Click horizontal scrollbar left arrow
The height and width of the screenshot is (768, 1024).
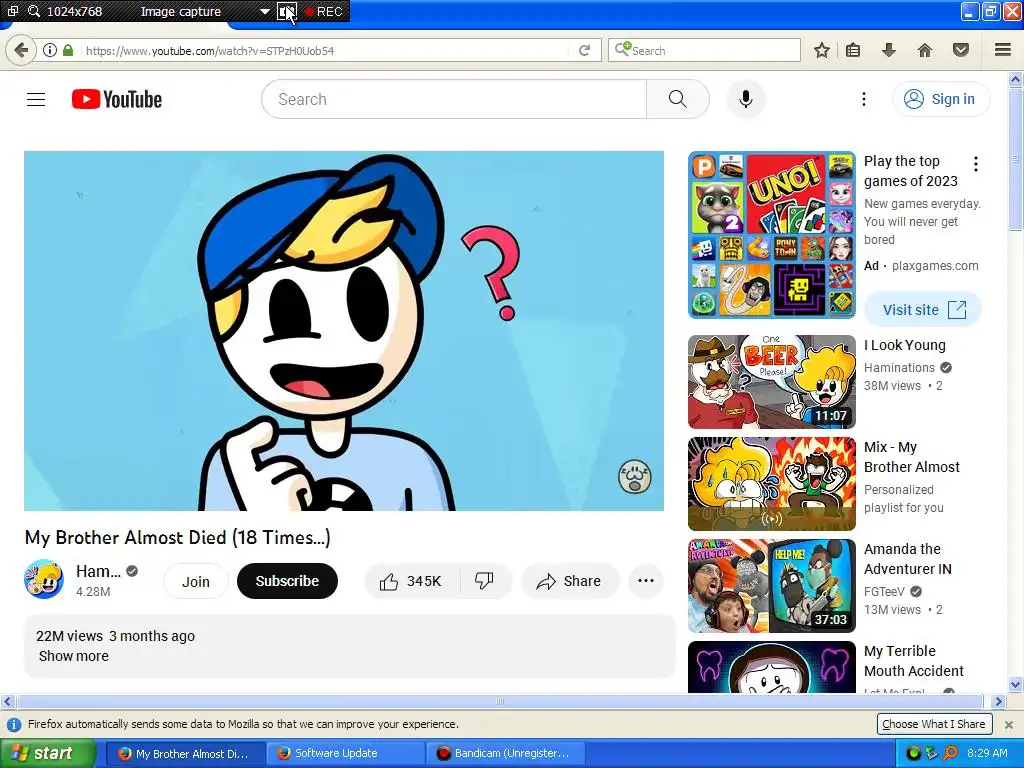point(7,702)
